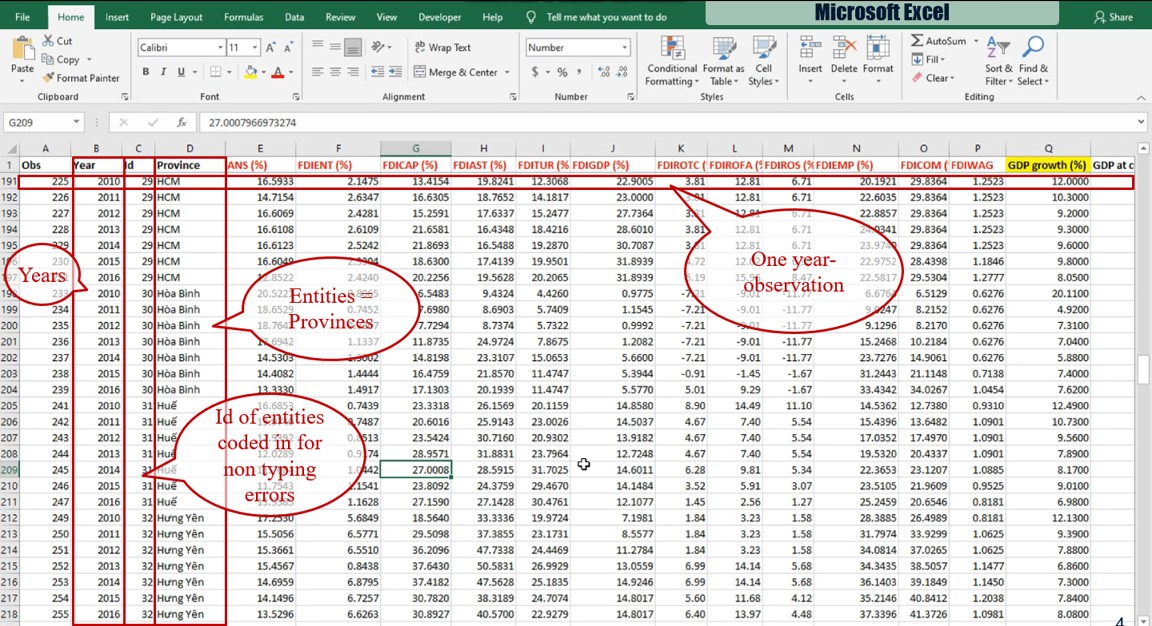The width and height of the screenshot is (1152, 626).
Task: Switch to the Formulas ribbon tab
Action: pos(243,17)
